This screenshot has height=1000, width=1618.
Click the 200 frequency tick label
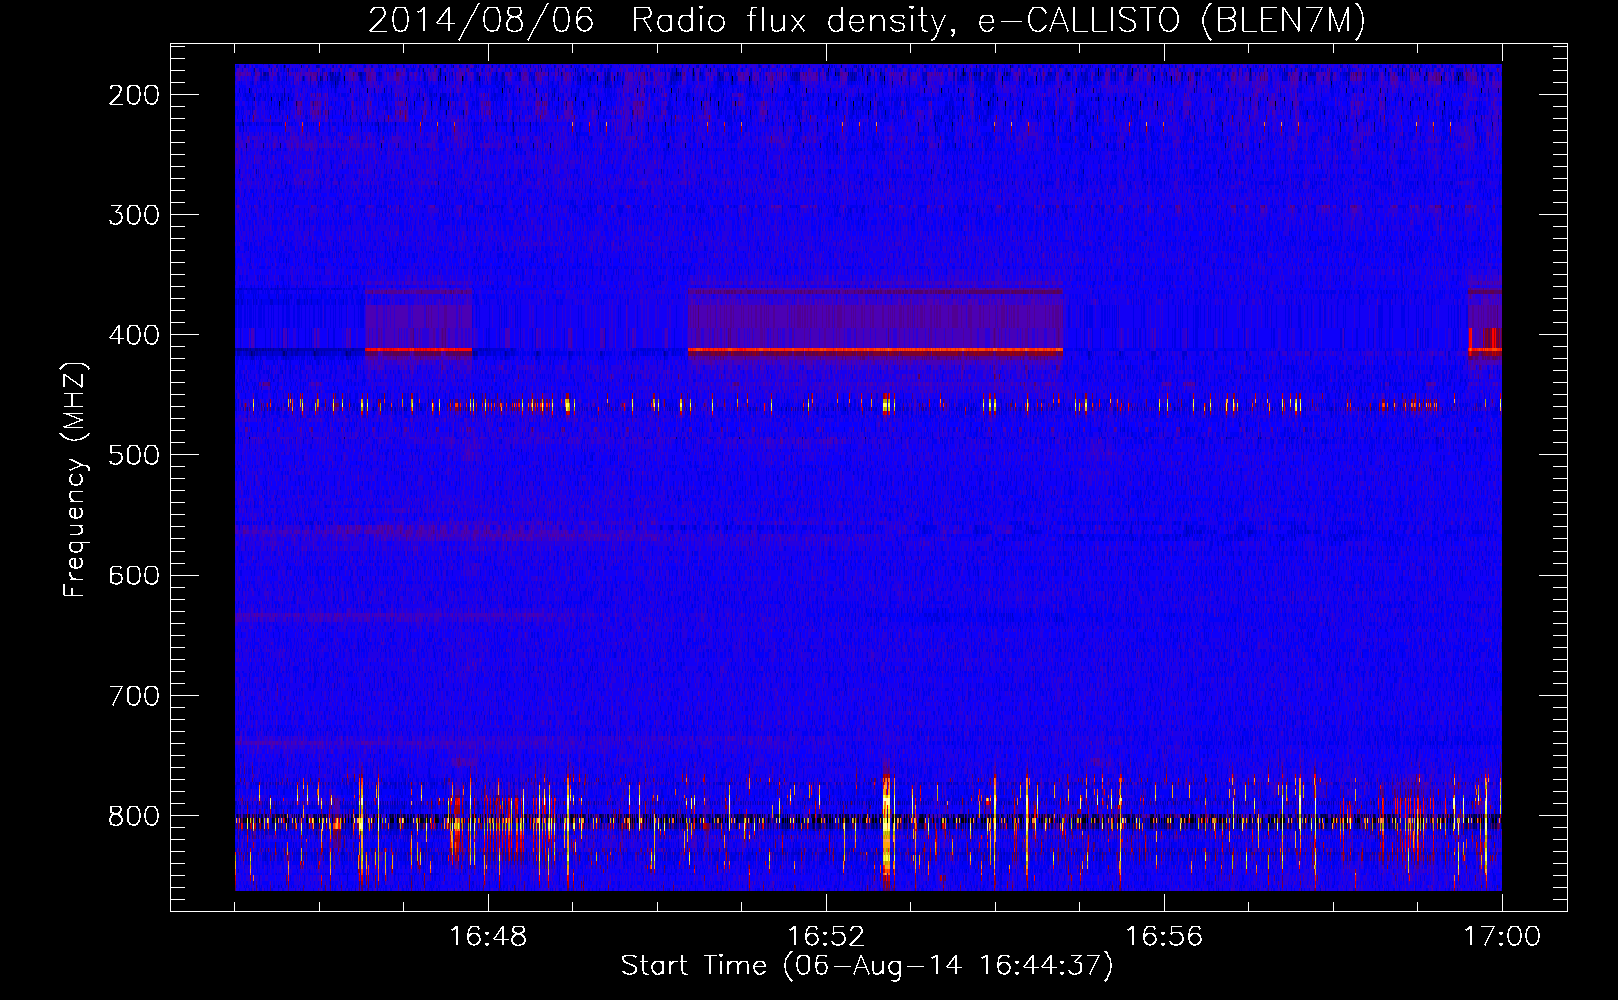(x=133, y=95)
